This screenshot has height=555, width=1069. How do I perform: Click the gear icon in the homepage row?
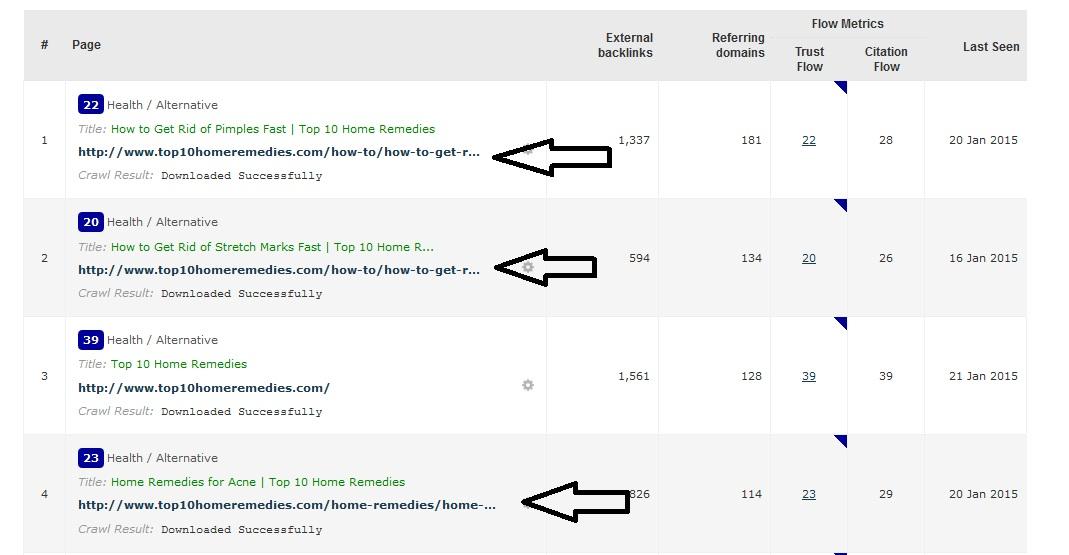(x=528, y=385)
